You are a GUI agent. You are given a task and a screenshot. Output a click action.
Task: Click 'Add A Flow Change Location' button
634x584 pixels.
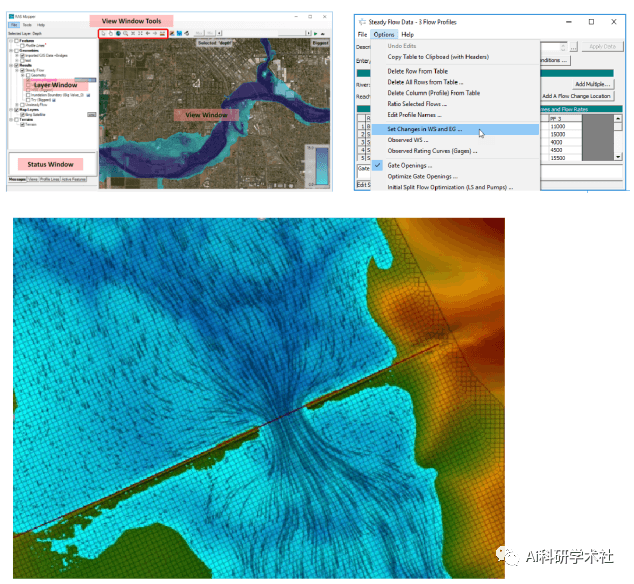[x=576, y=96]
